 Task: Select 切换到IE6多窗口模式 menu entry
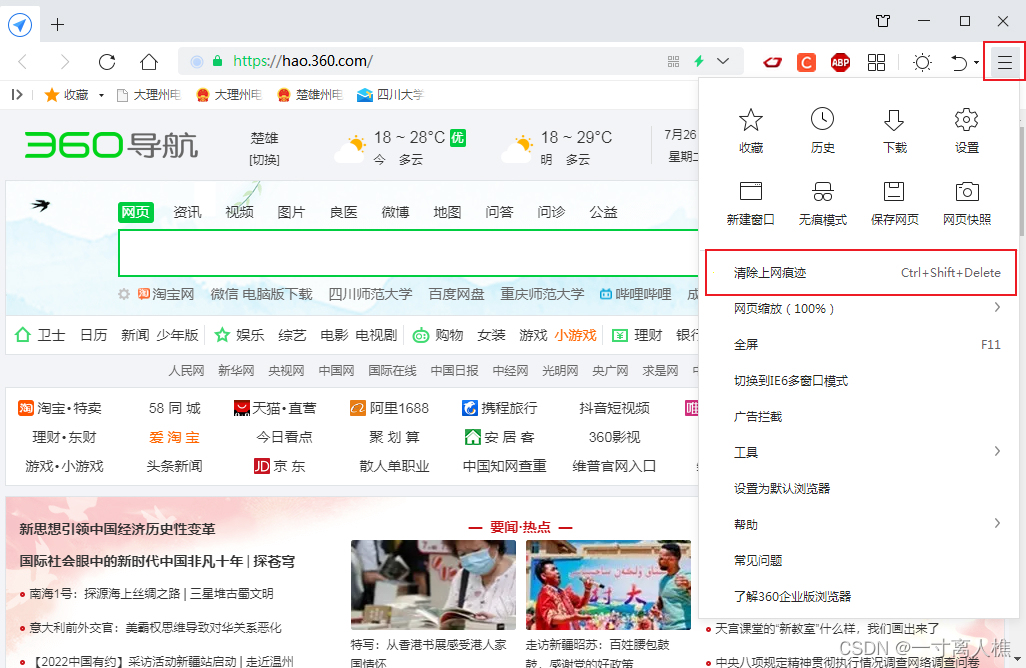coord(860,380)
